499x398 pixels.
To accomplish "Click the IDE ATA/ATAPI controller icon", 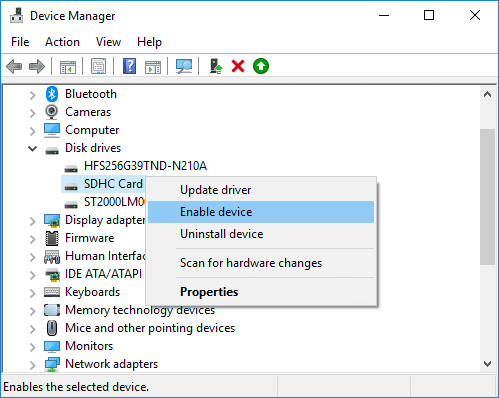I will pos(52,275).
